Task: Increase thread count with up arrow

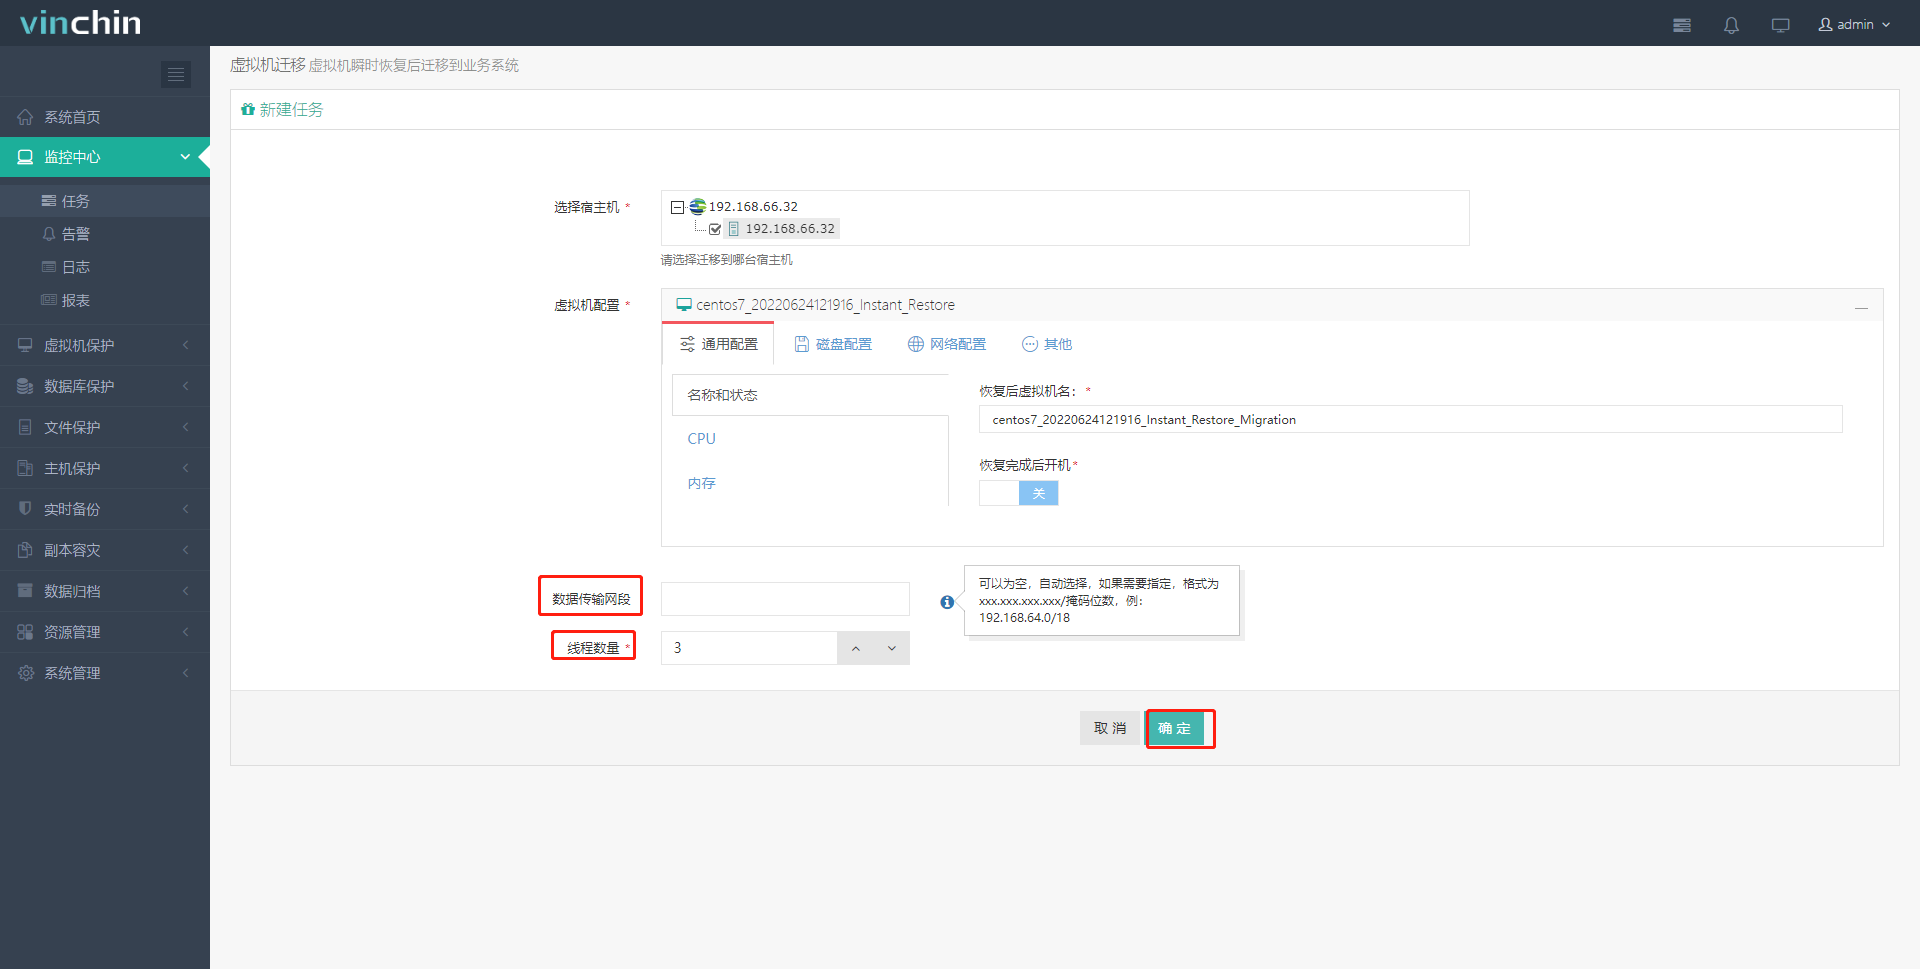Action: (855, 648)
